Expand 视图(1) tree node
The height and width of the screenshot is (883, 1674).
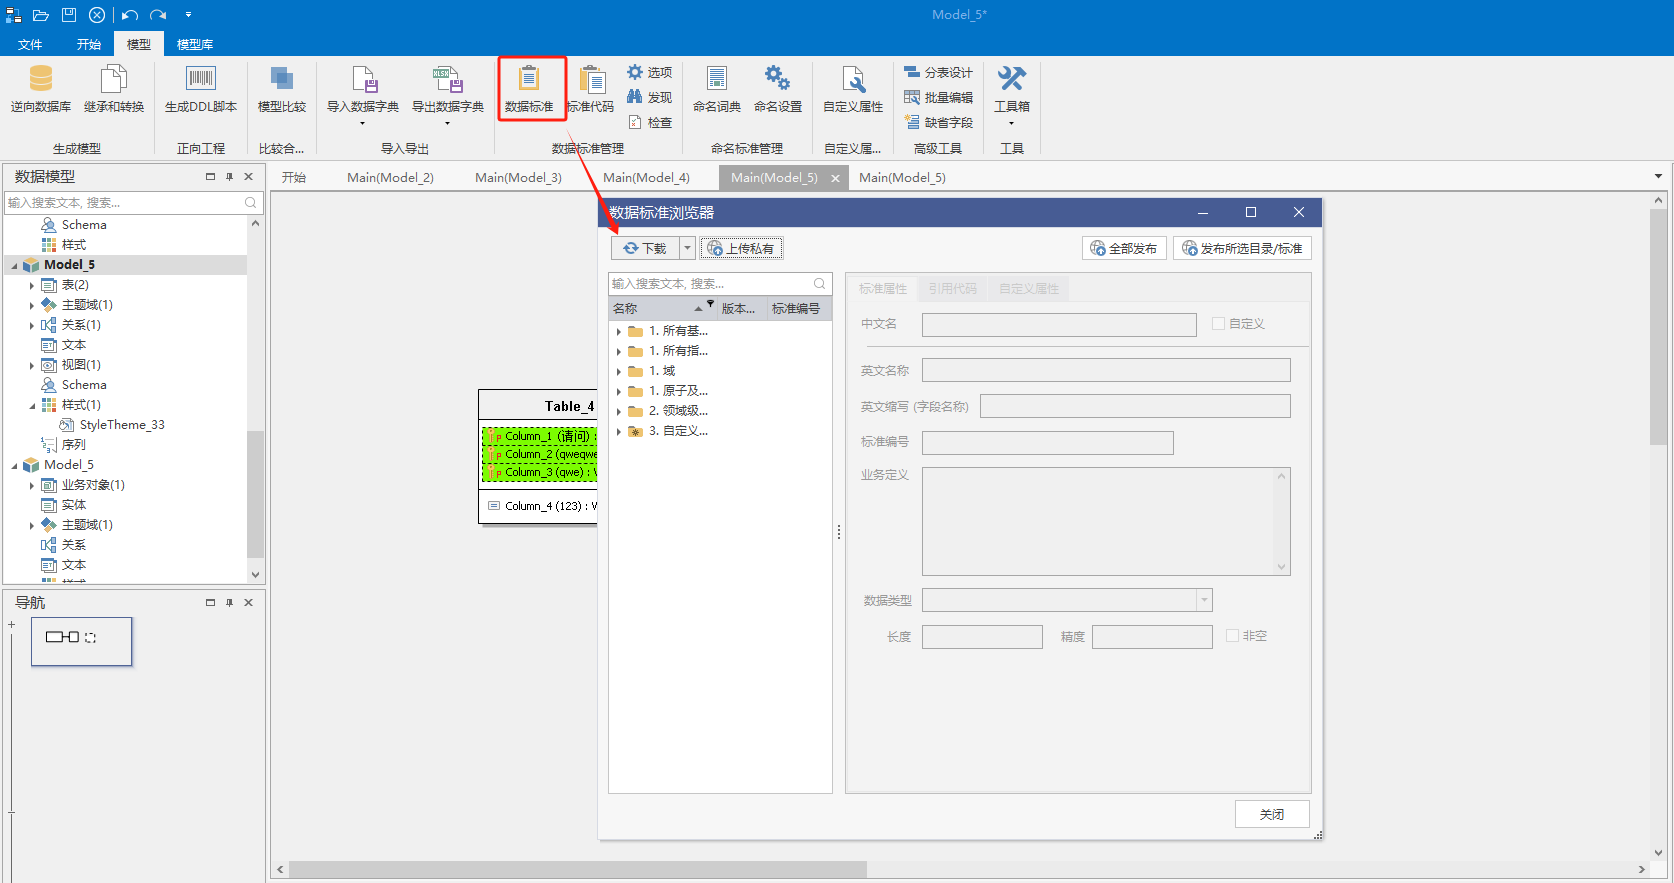[x=32, y=365]
